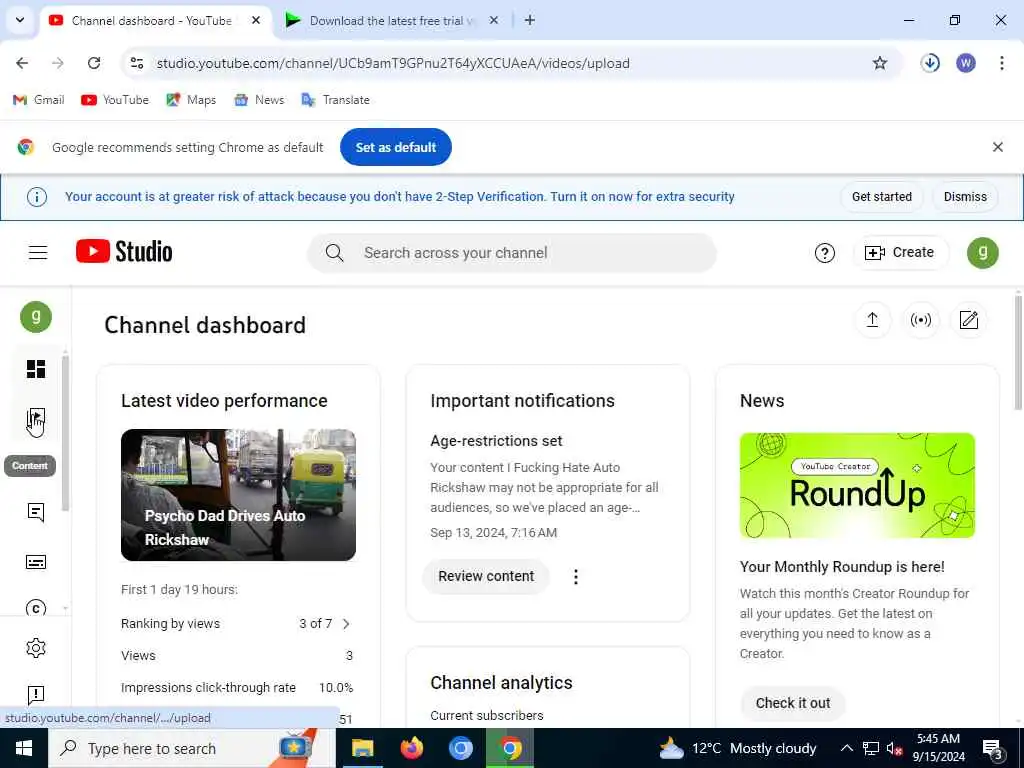Click the site information icon
The height and width of the screenshot is (768, 1024).
pyautogui.click(x=137, y=63)
